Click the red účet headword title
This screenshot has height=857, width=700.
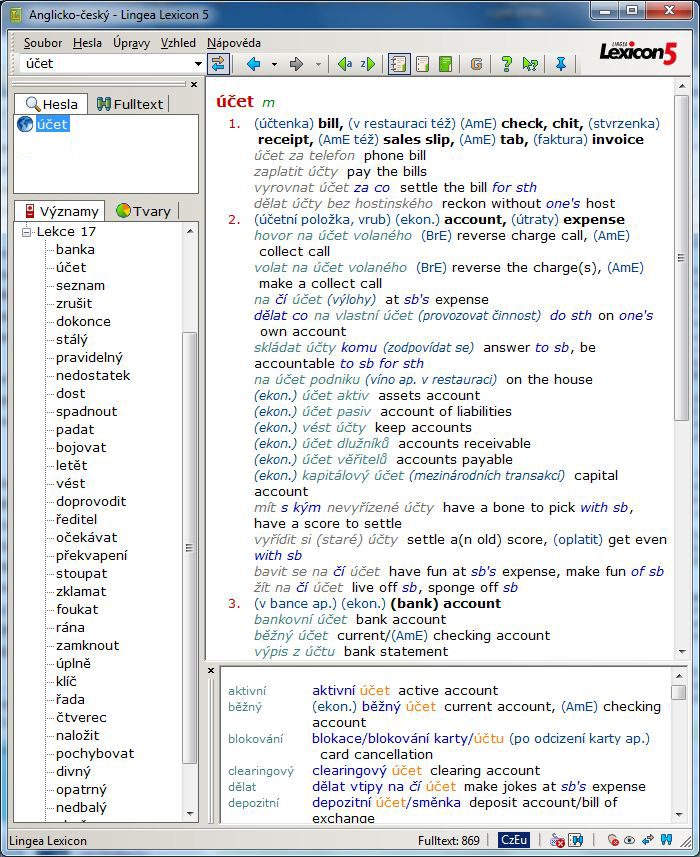coord(235,101)
